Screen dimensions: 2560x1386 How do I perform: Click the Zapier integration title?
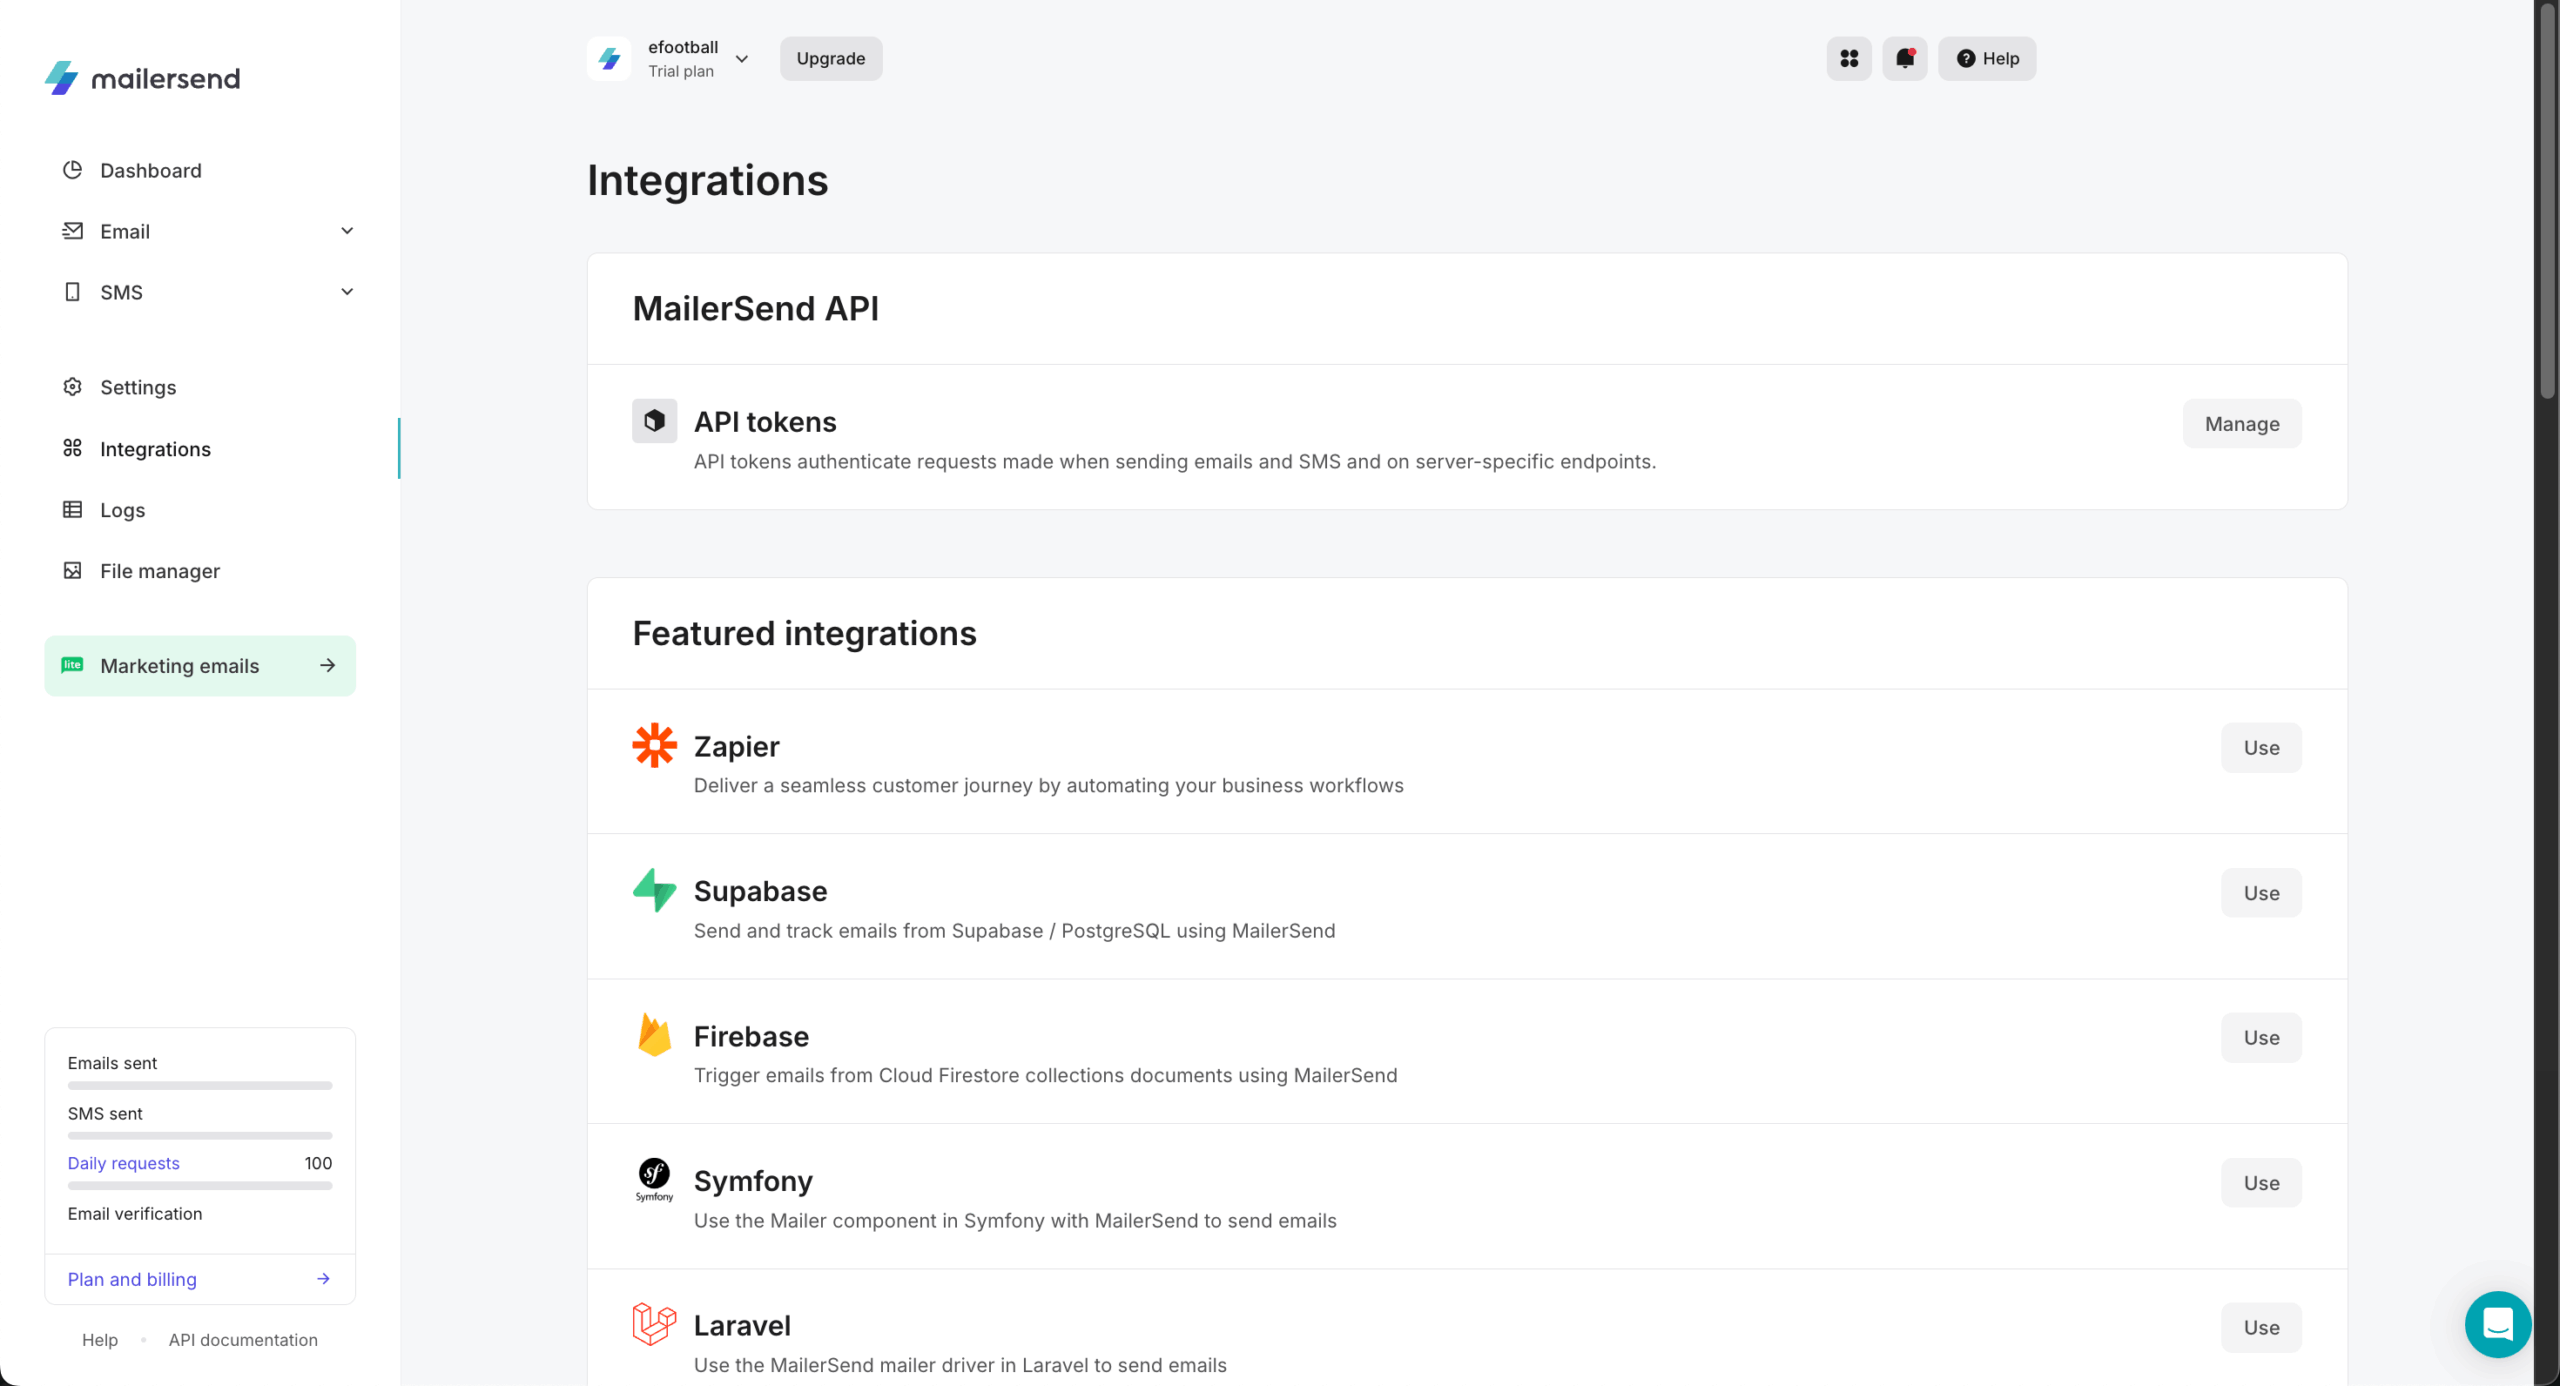tap(736, 746)
